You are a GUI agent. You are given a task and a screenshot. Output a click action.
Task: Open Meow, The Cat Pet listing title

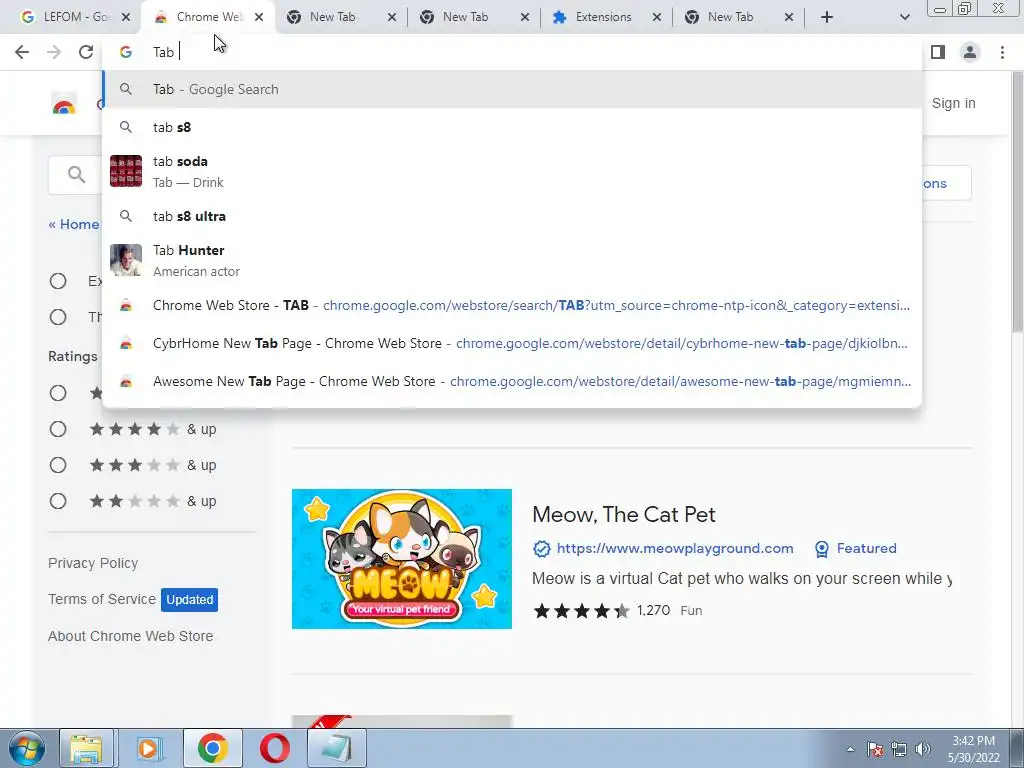tap(624, 515)
